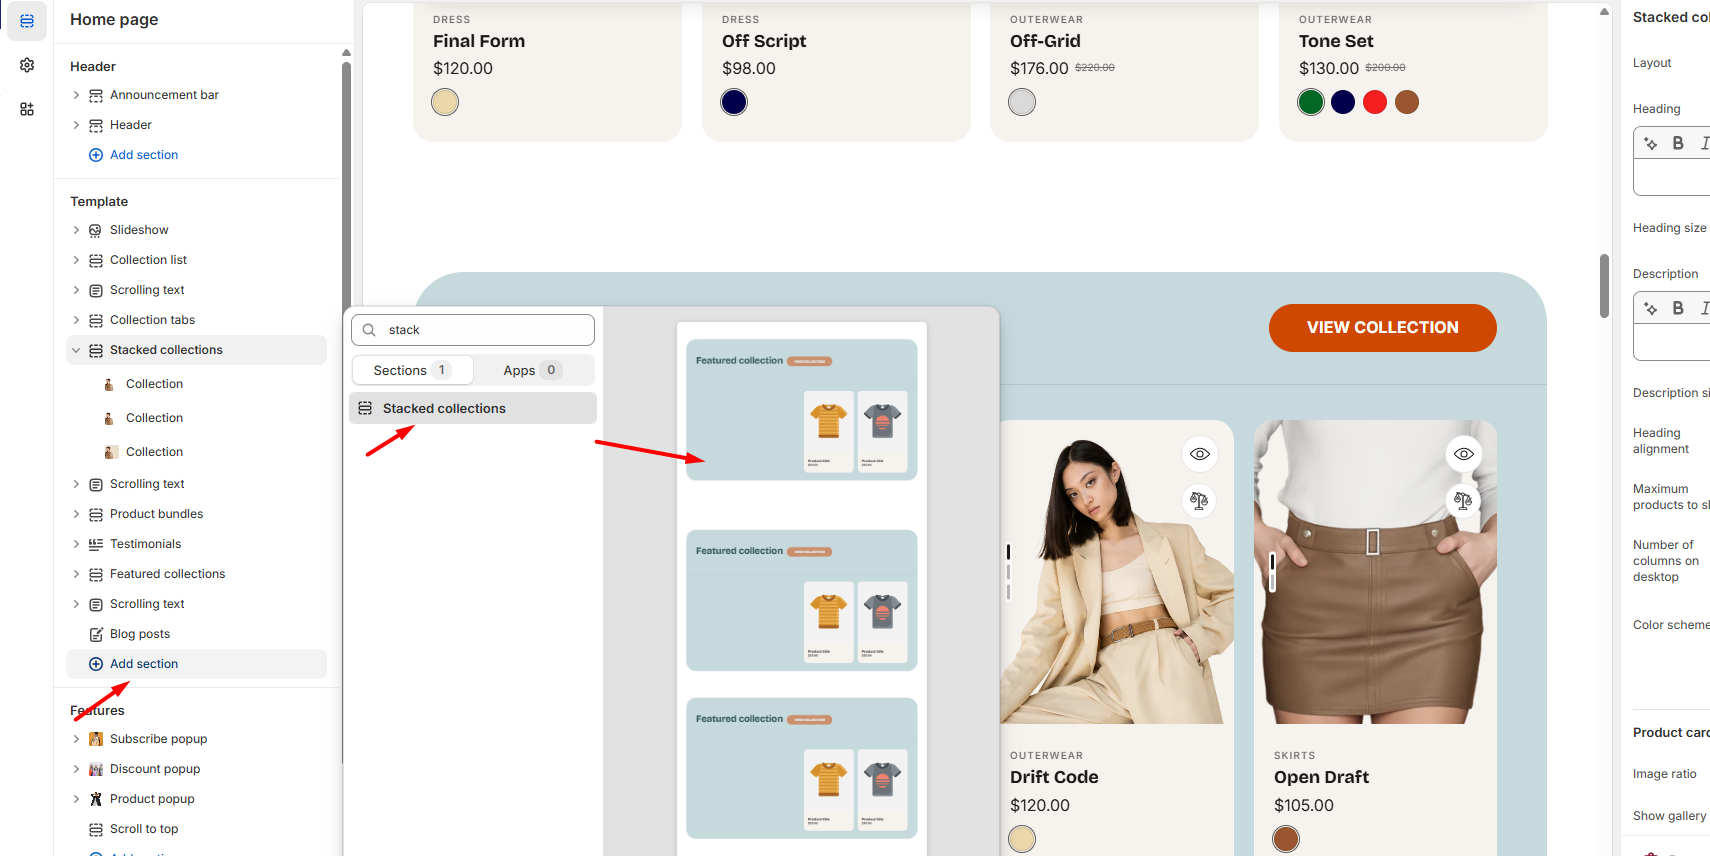The image size is (1710, 856).
Task: Click the Slideshow section icon
Action: click(96, 230)
